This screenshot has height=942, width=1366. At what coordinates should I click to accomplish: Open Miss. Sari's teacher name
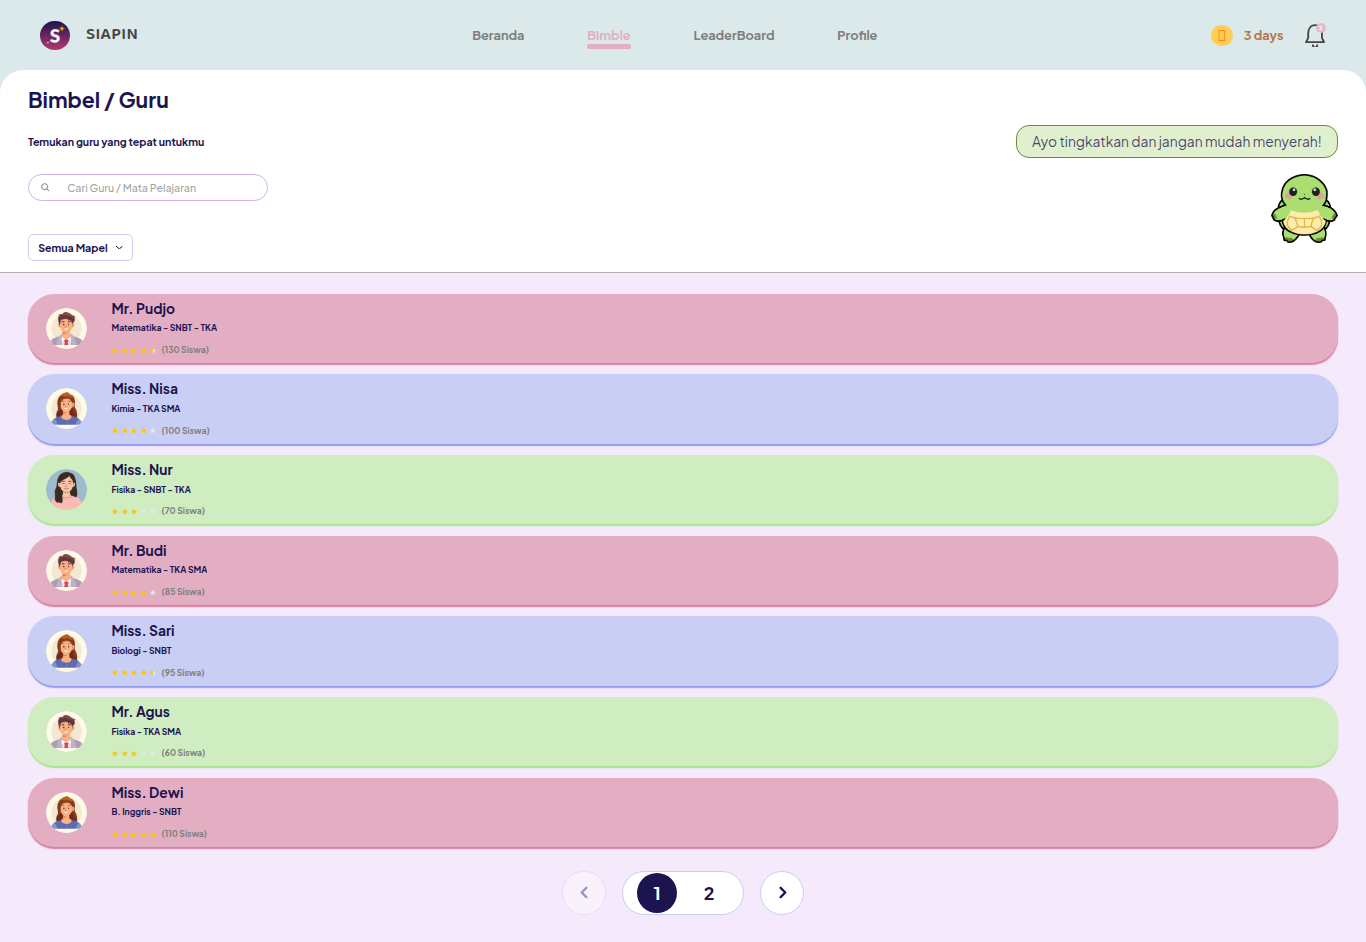tap(143, 631)
